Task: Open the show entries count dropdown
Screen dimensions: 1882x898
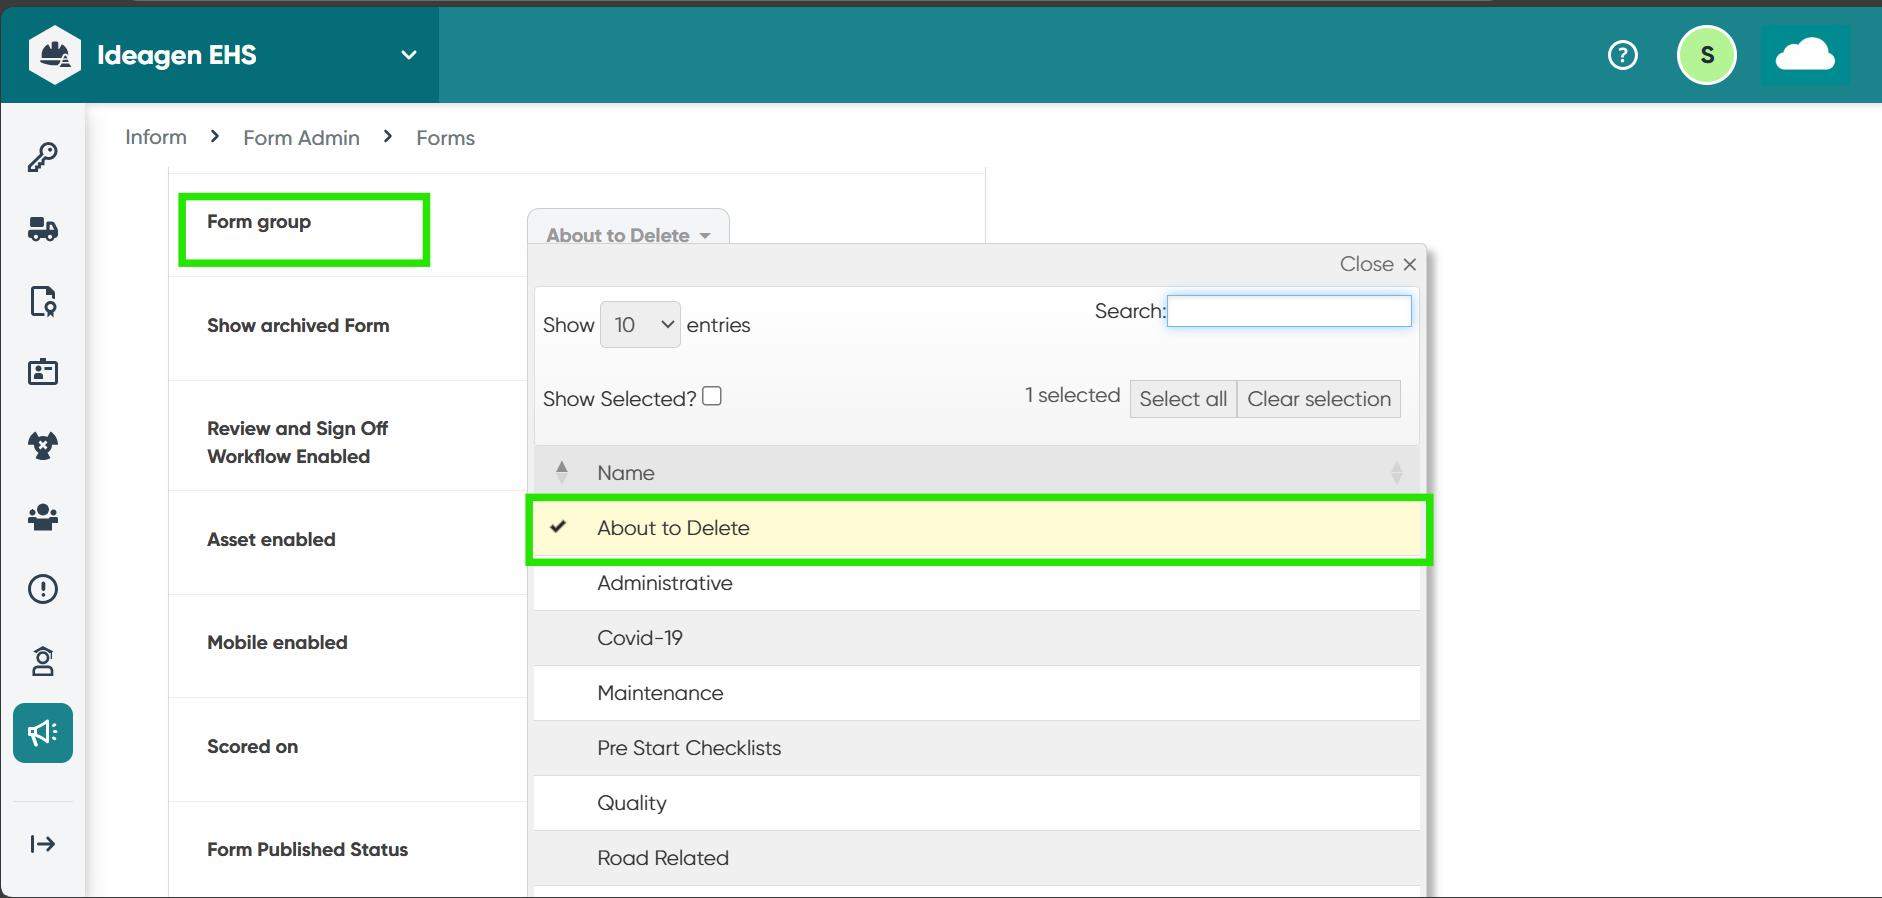Action: [x=640, y=325]
